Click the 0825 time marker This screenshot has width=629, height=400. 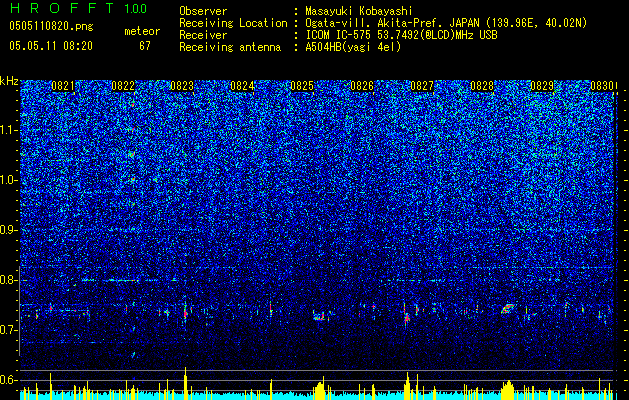(x=302, y=86)
